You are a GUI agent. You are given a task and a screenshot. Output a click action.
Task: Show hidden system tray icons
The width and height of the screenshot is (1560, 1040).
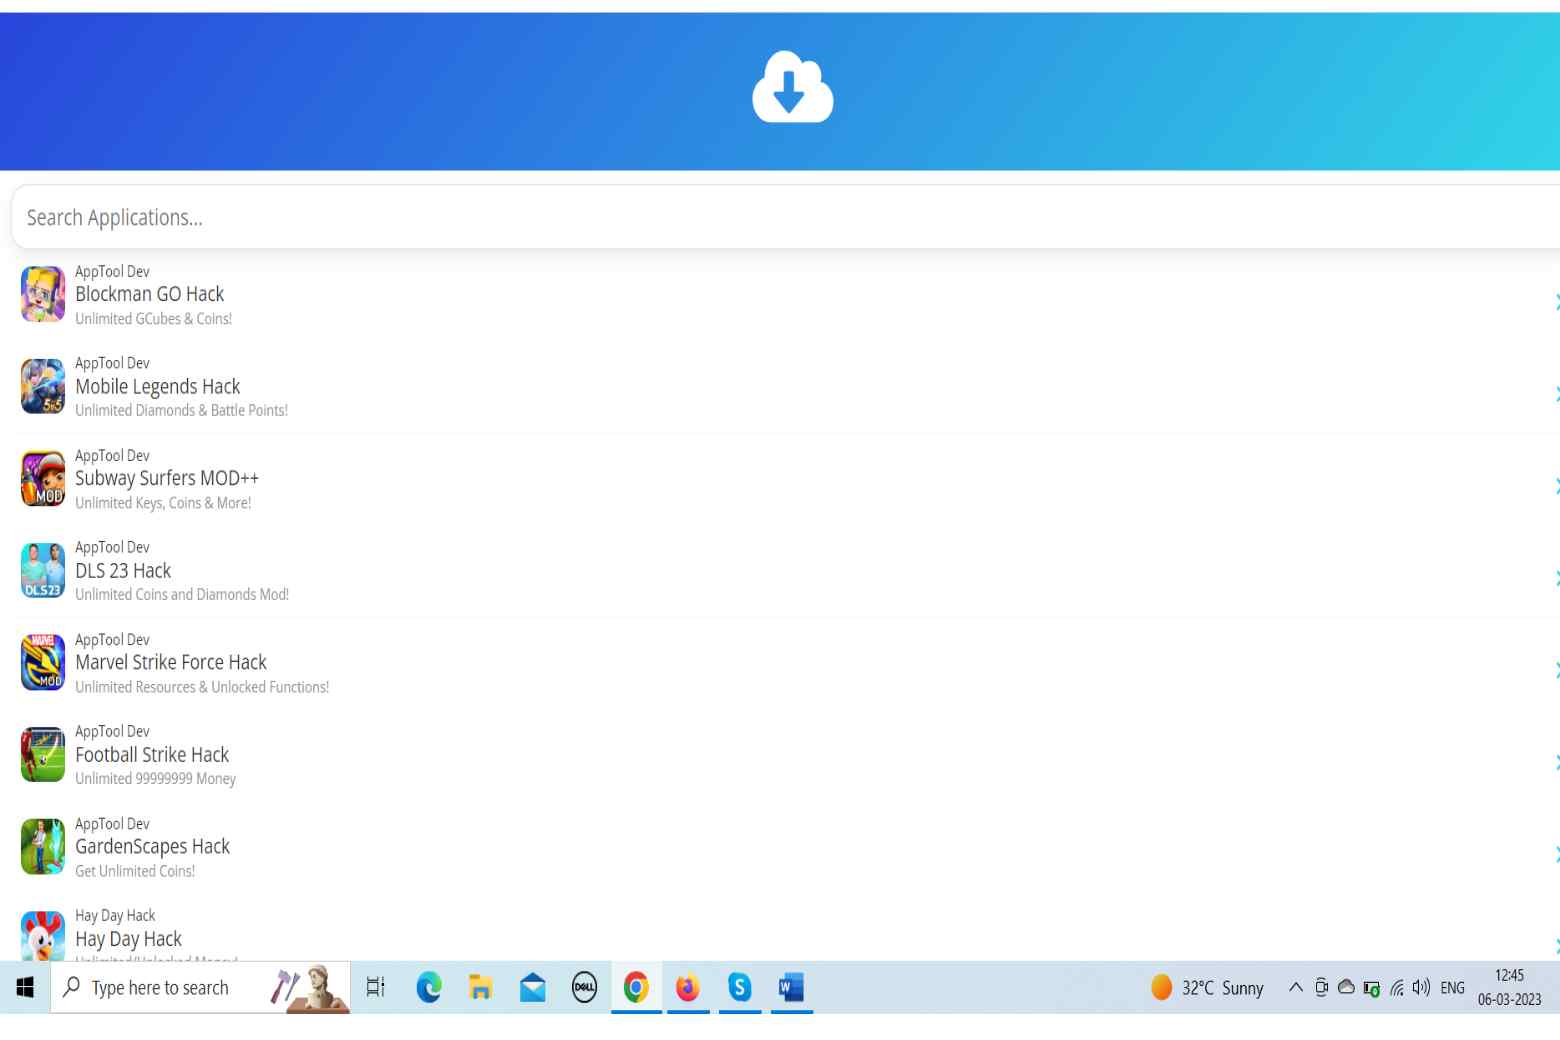[1295, 988]
